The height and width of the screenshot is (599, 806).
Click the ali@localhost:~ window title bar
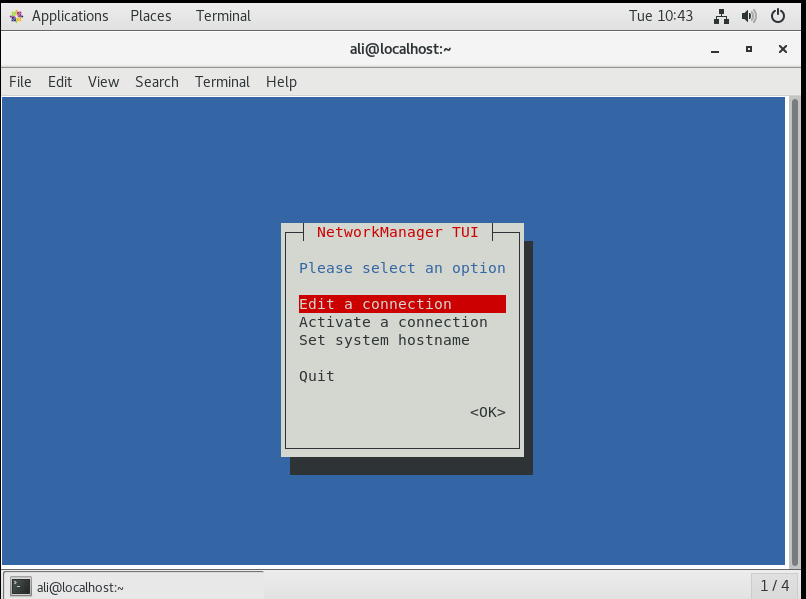coord(400,49)
